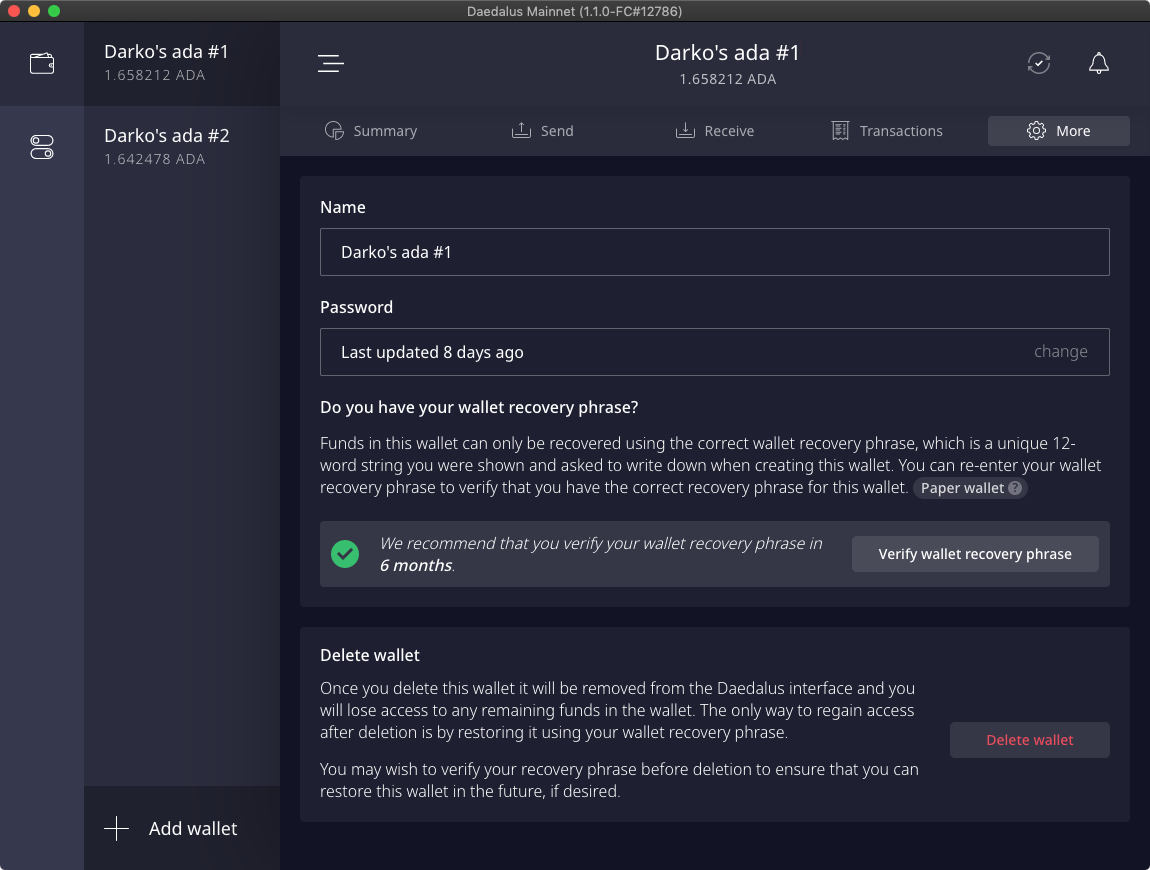This screenshot has width=1150, height=870.
Task: Open the wallets section icon in sidebar
Action: pyautogui.click(x=42, y=63)
